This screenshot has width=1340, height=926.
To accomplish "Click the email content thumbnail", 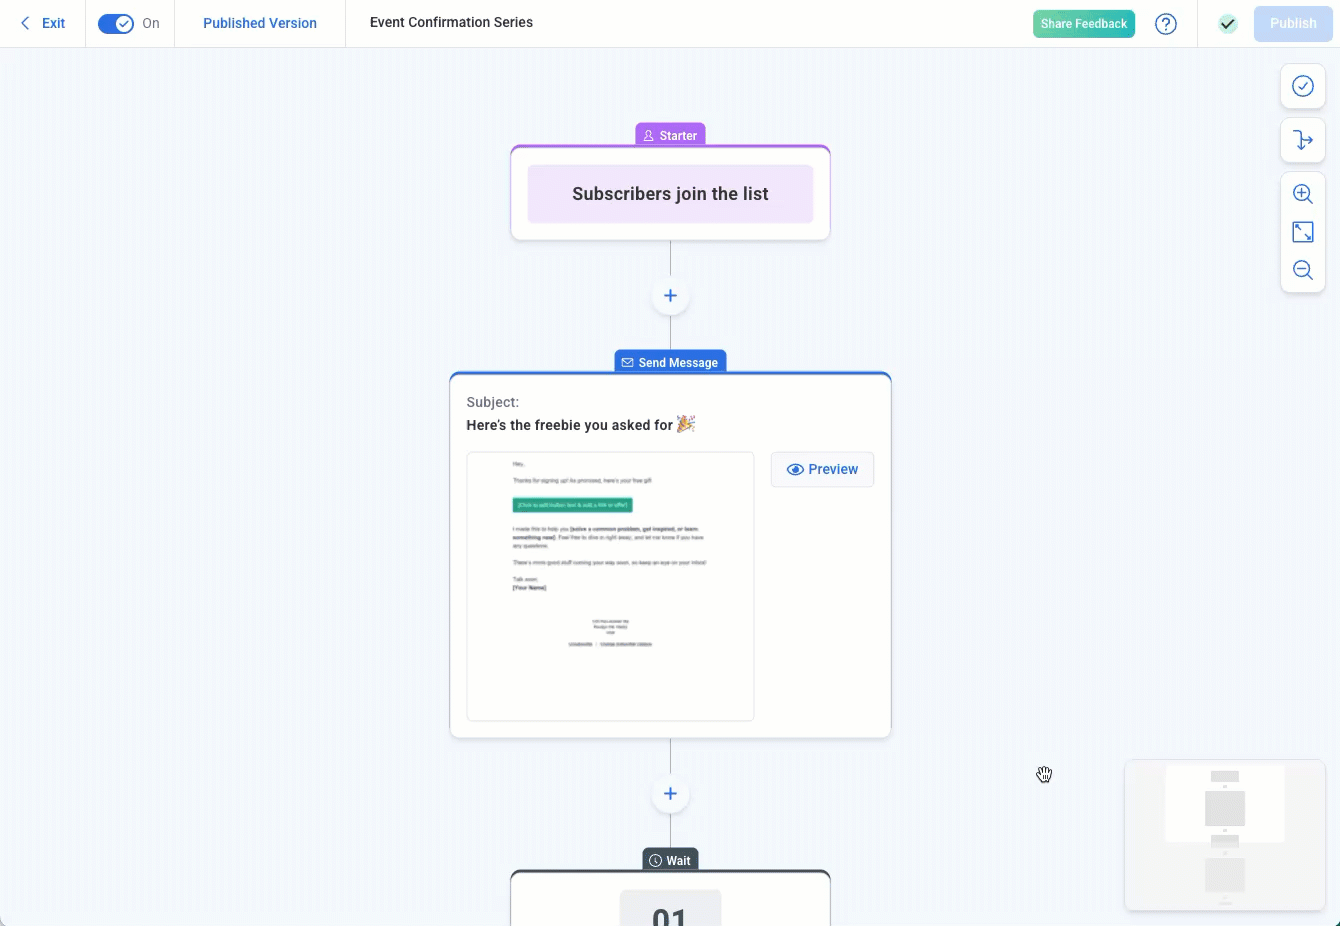I will [610, 586].
